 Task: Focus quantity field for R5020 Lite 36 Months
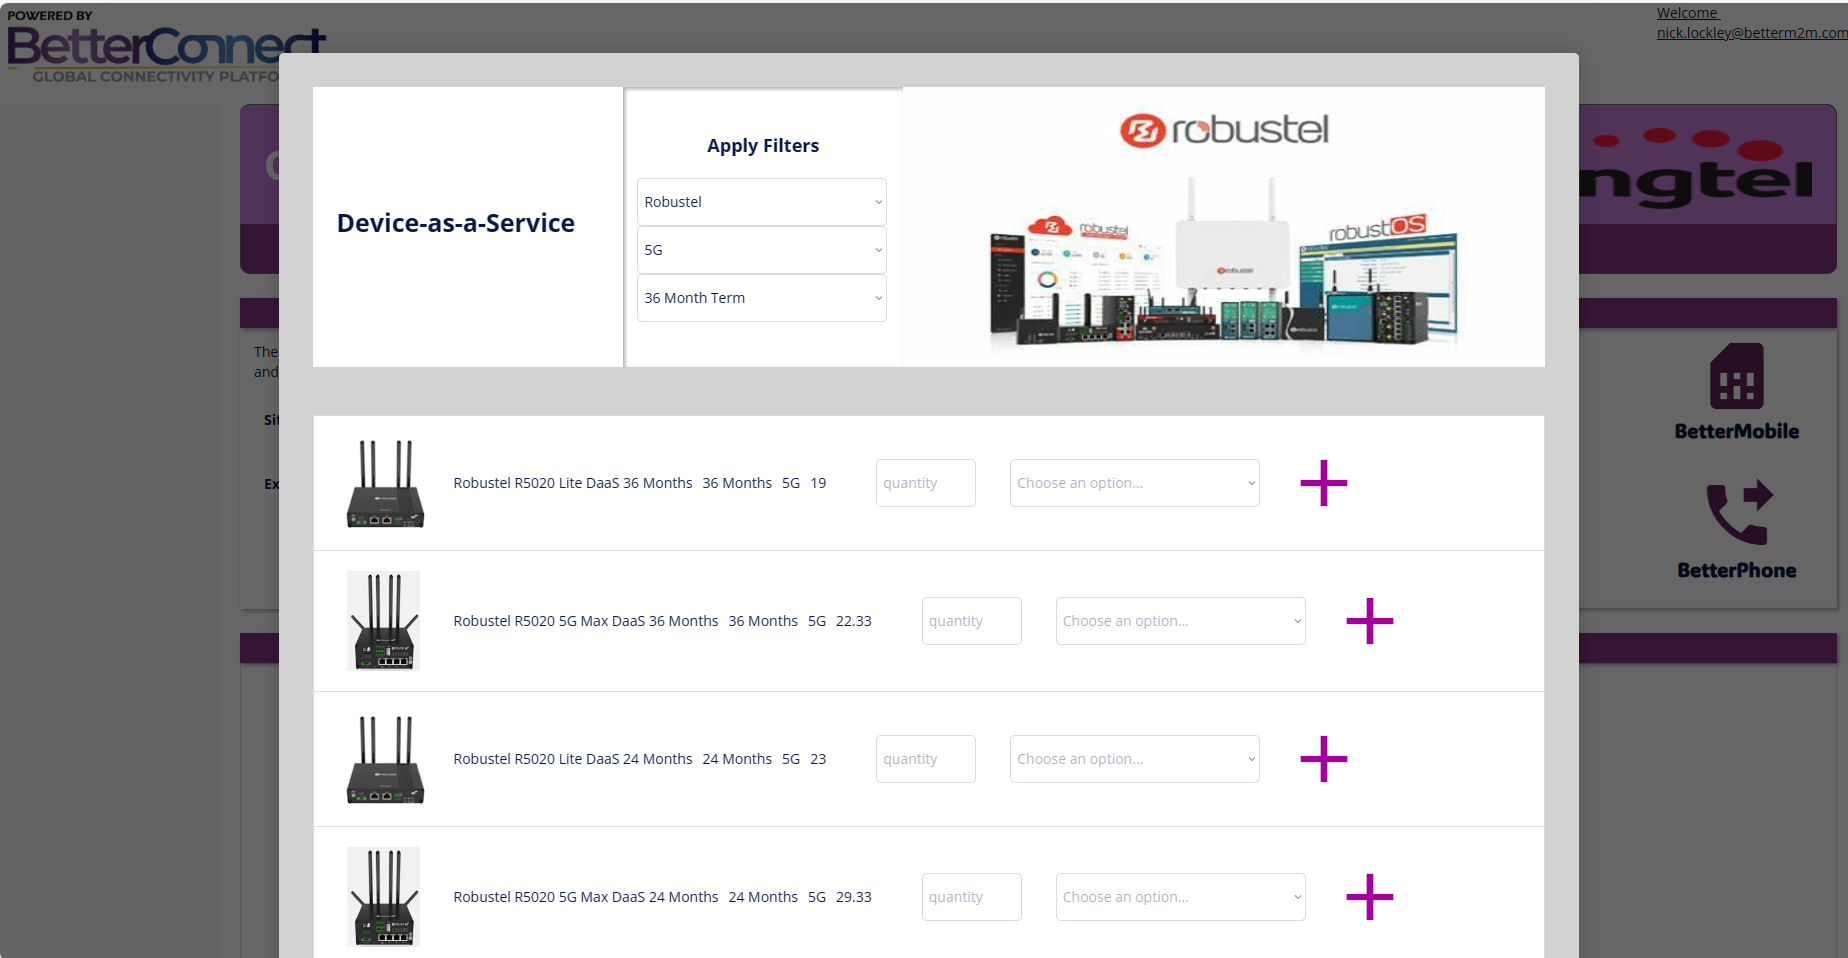925,483
